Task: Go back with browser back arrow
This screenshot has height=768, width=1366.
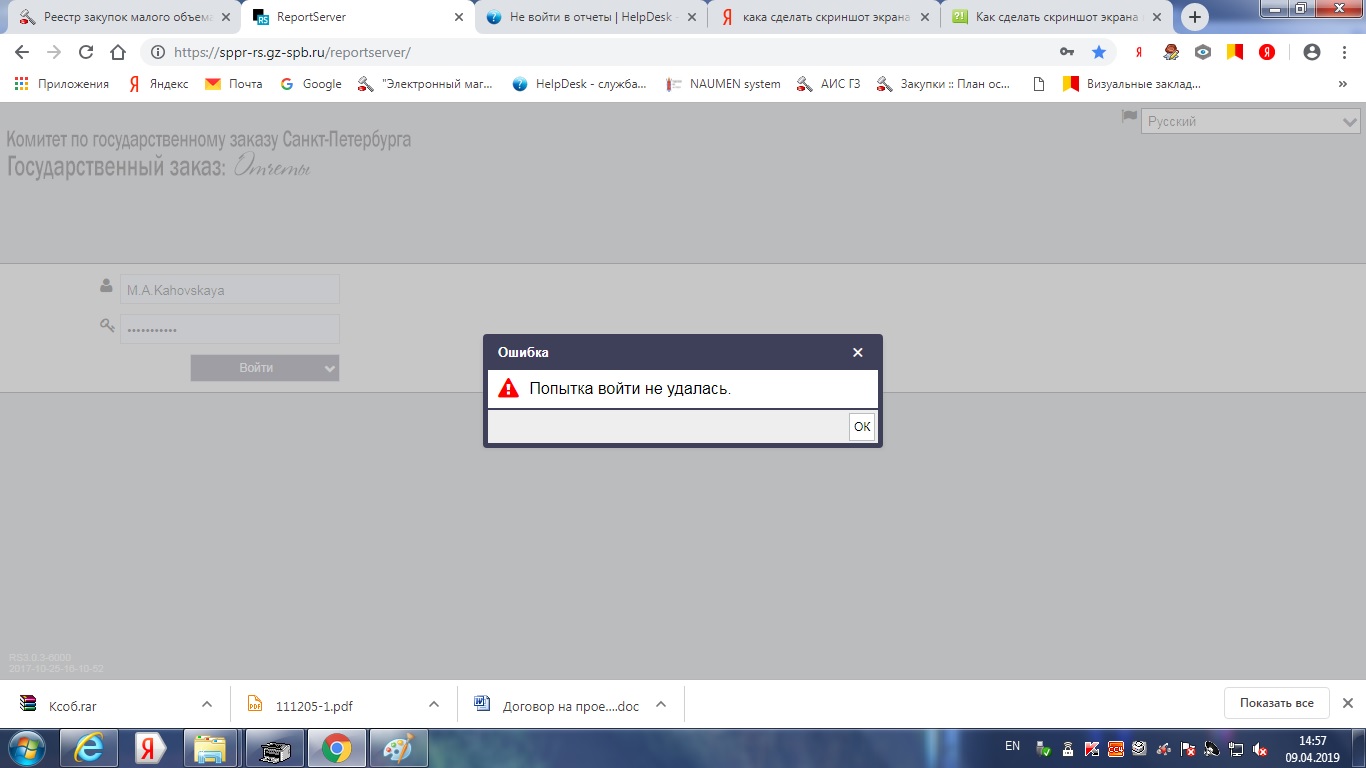Action: coord(22,52)
